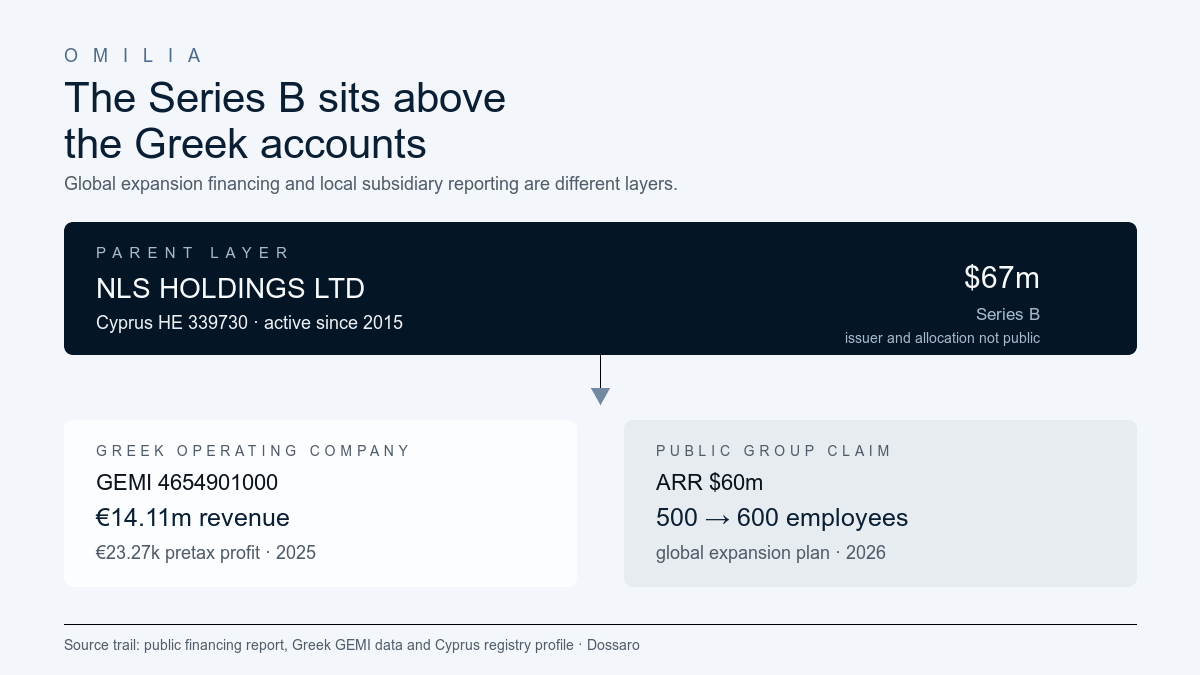Select the 500 → 600 employees line
The width and height of the screenshot is (1200, 675).
(x=782, y=518)
